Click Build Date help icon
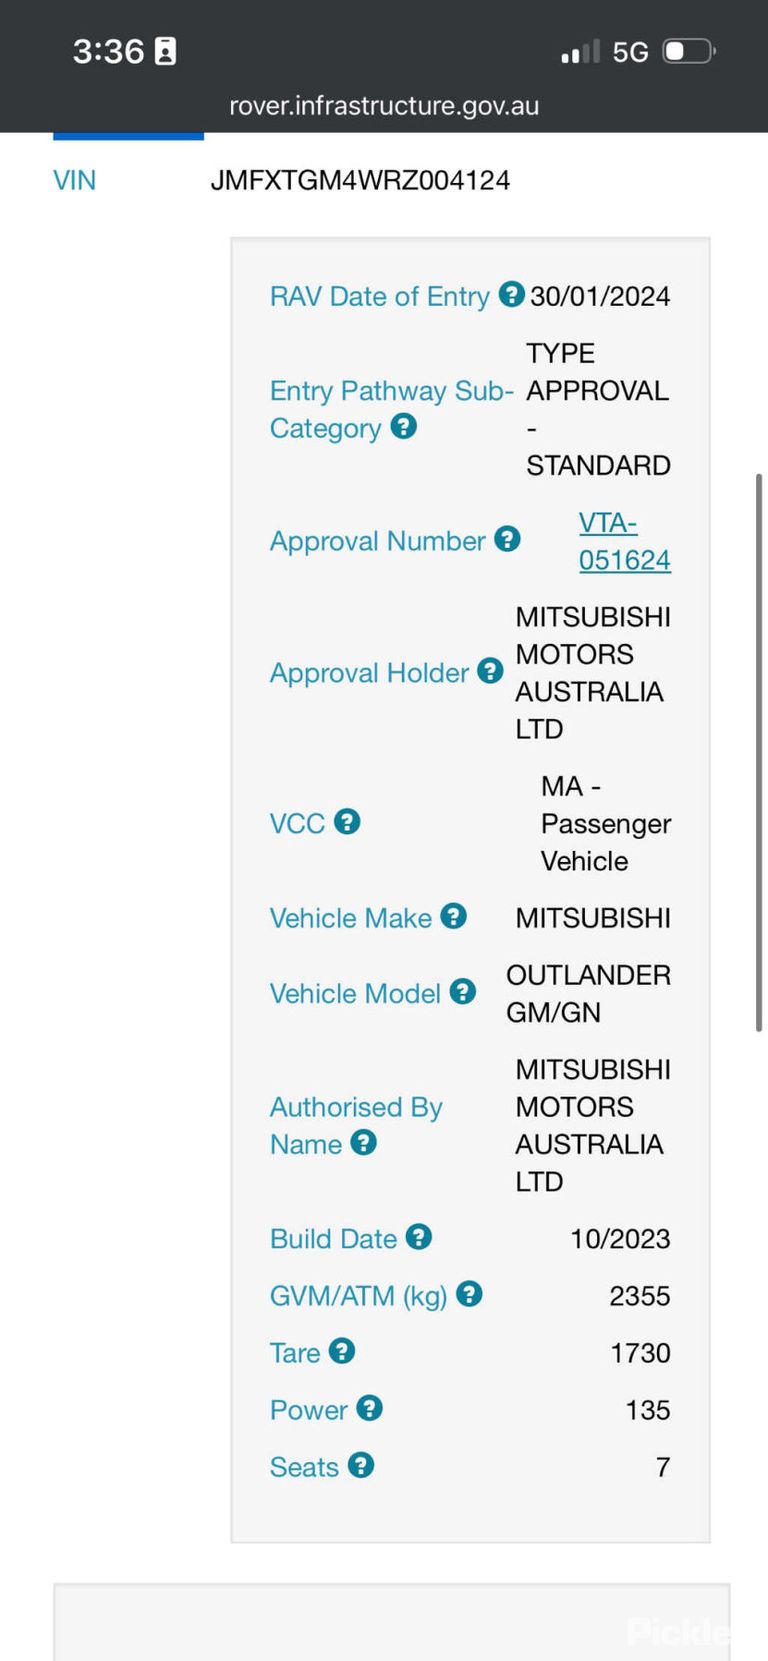This screenshot has width=768, height=1661. coord(419,1237)
